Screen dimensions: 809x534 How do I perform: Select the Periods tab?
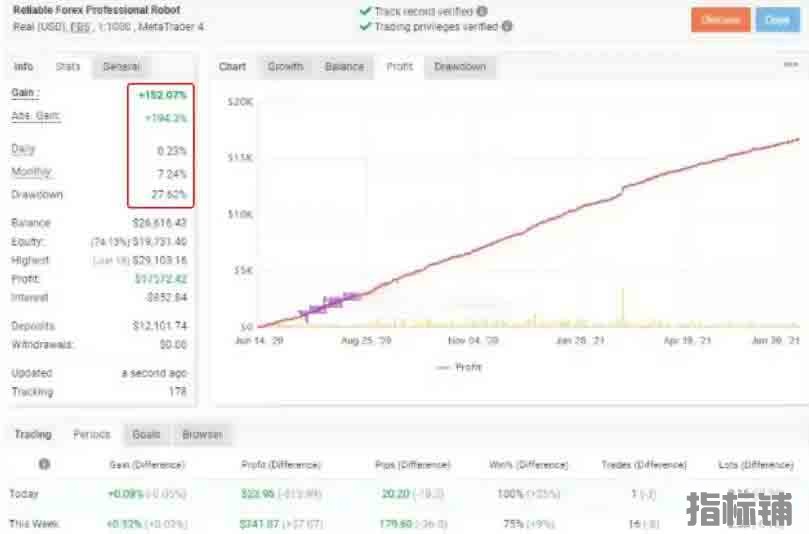click(92, 435)
